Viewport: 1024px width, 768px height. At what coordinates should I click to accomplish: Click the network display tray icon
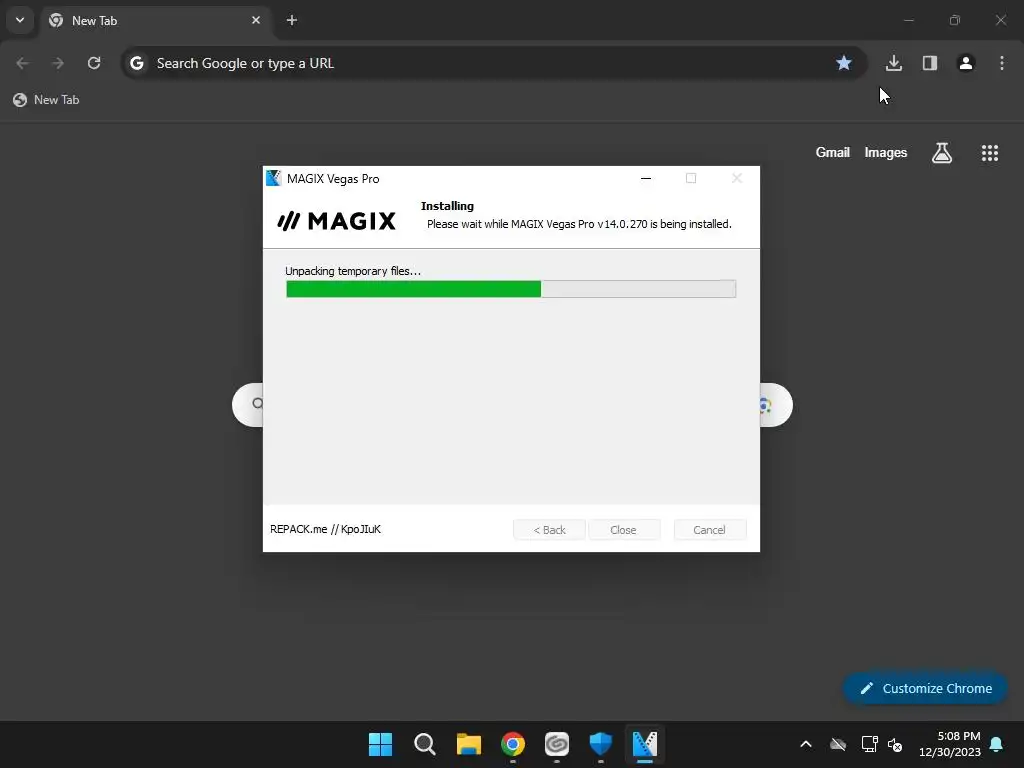tap(869, 744)
